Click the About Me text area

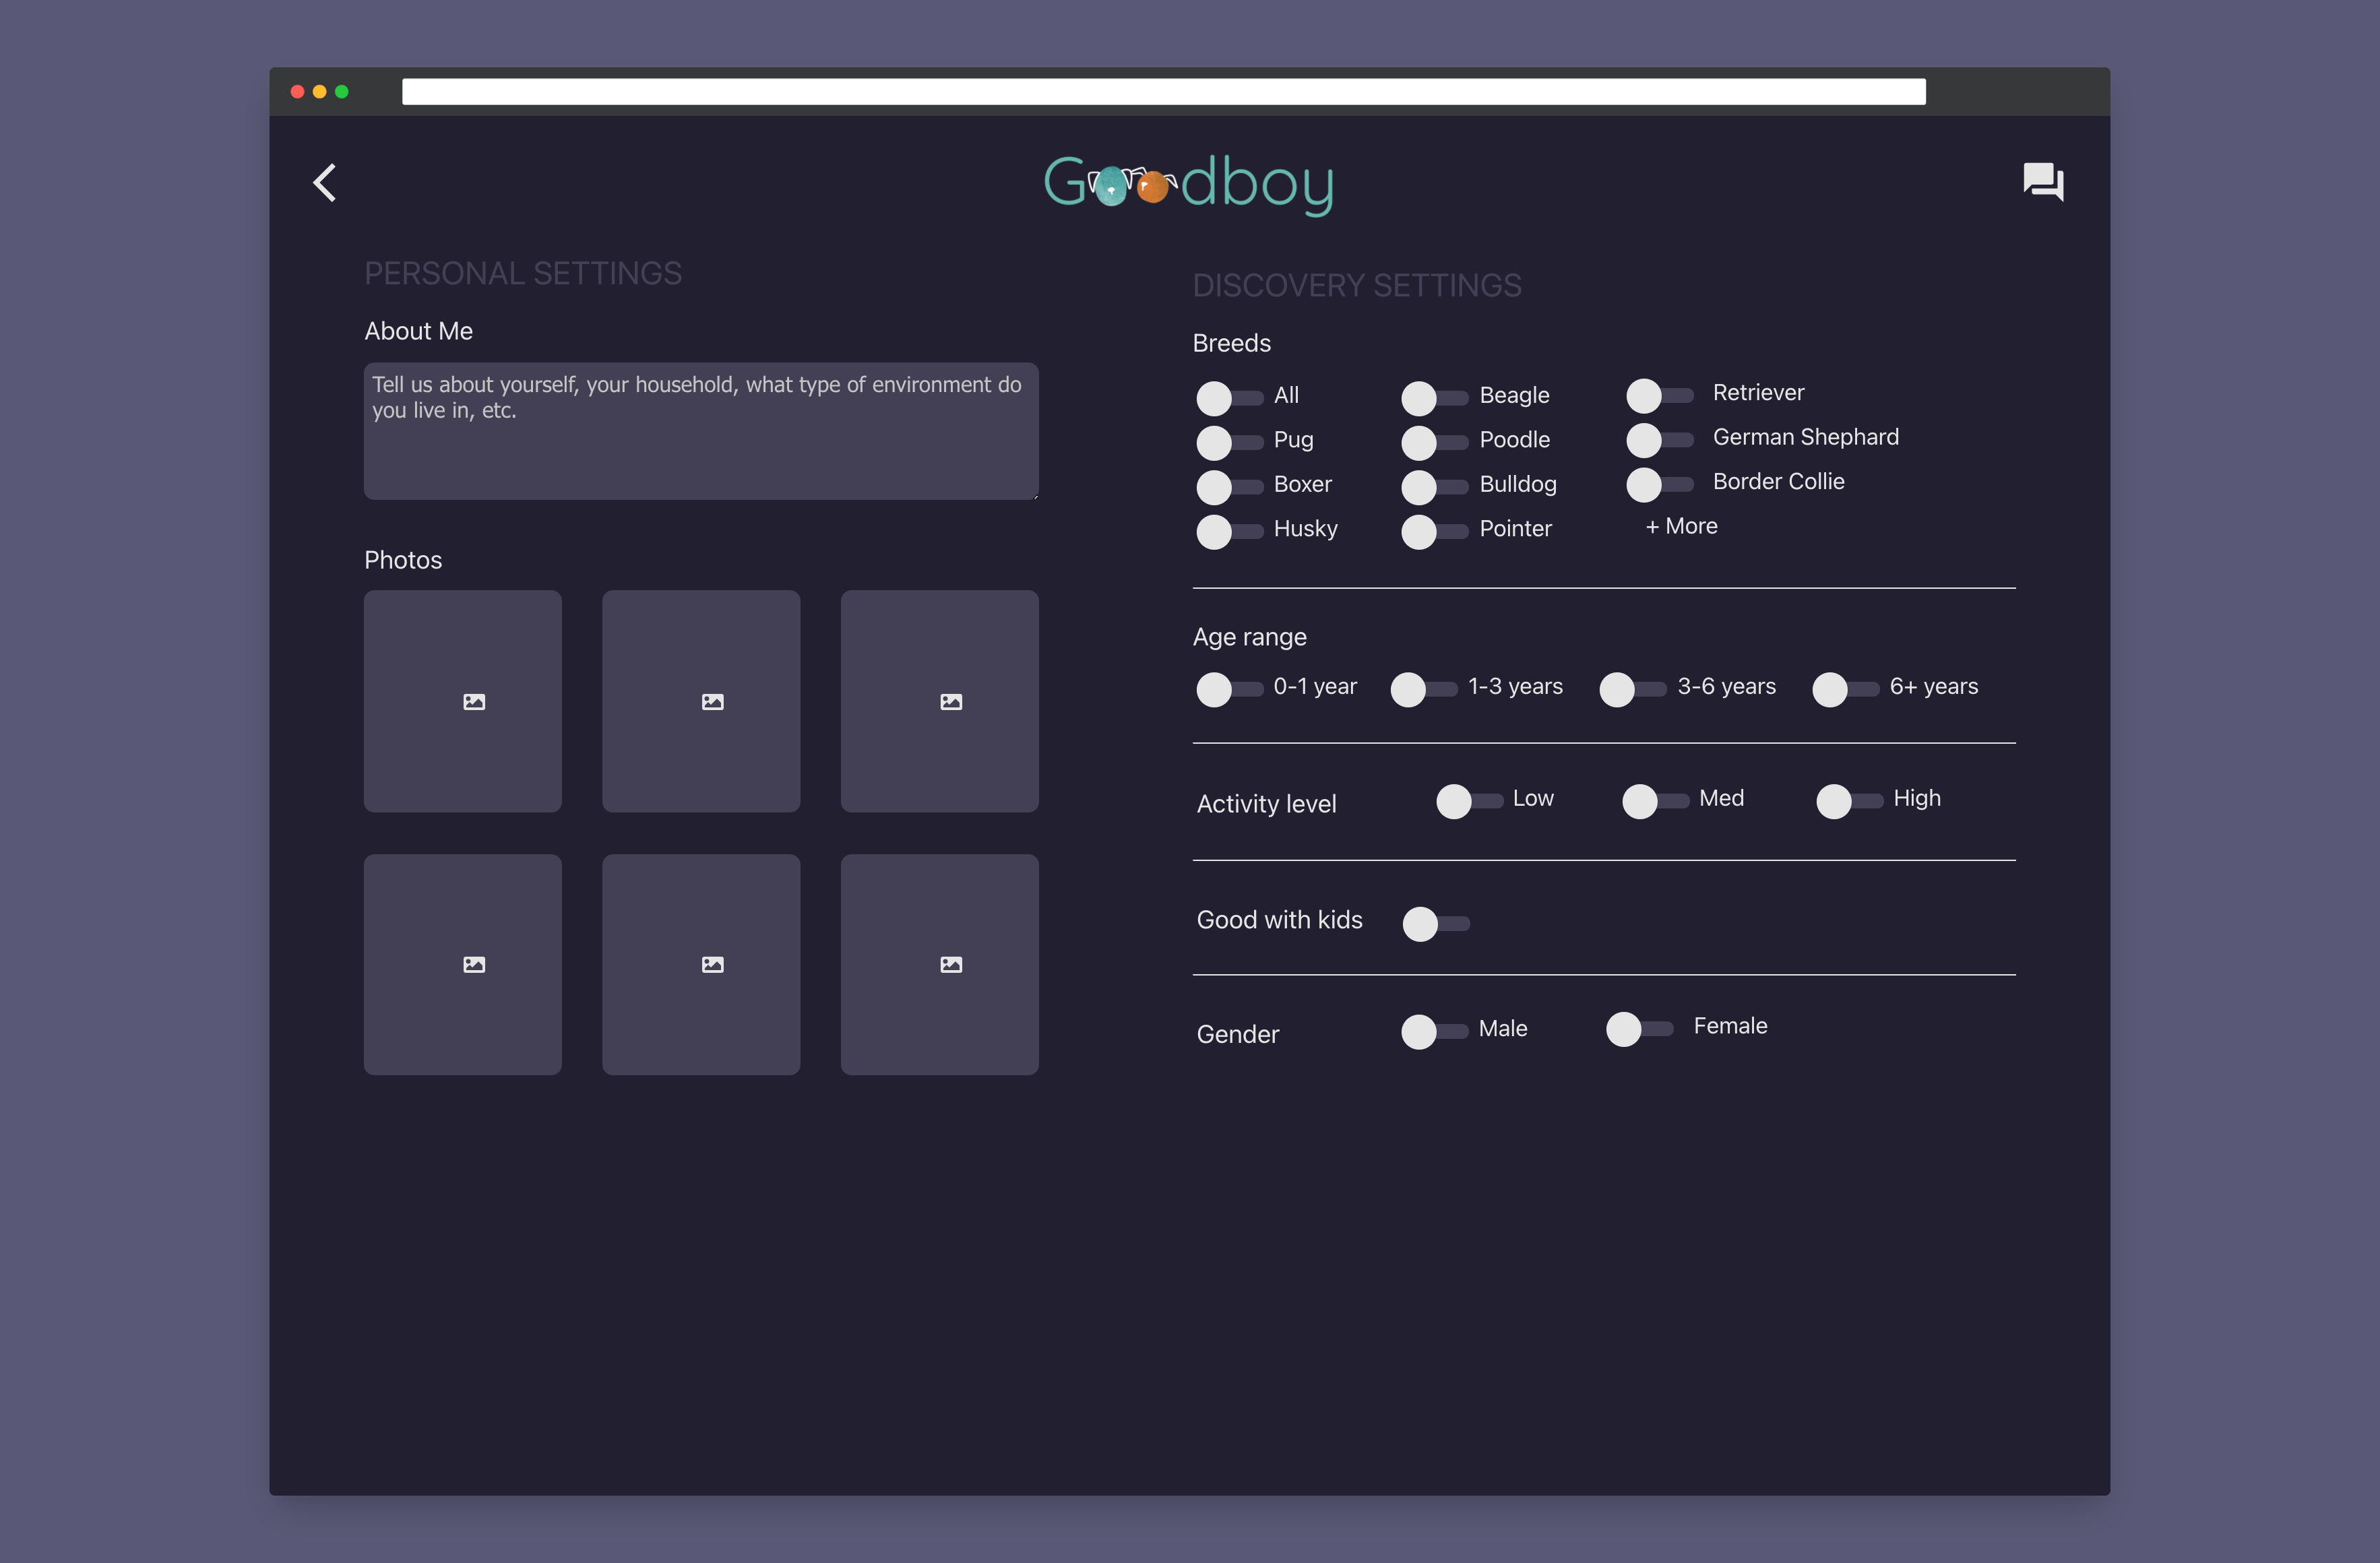coord(700,431)
